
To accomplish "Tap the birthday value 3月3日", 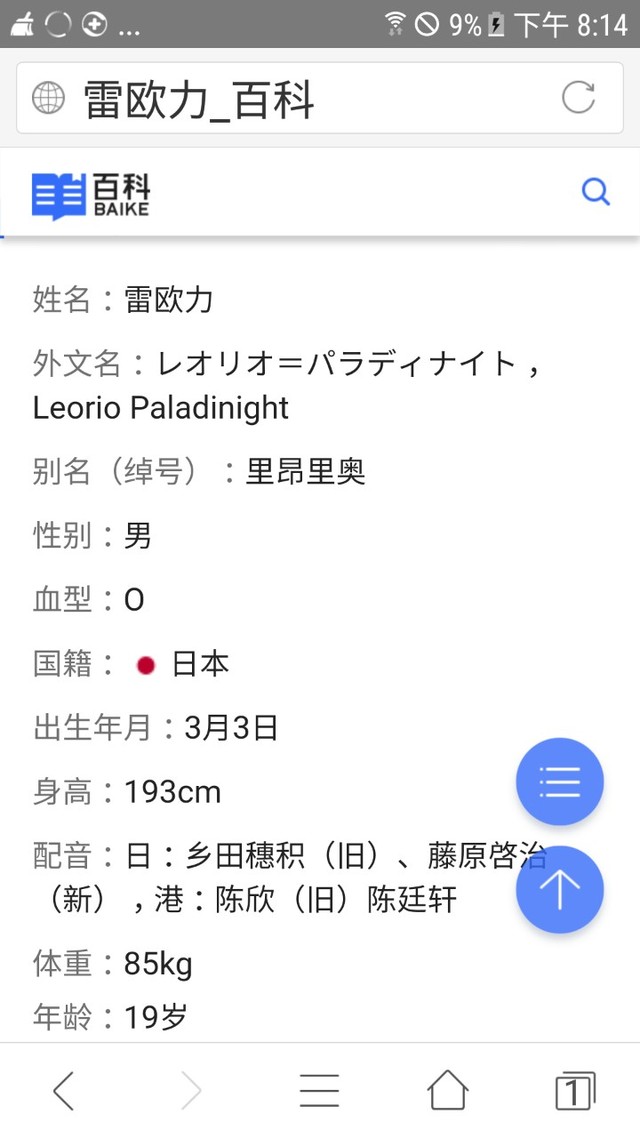I will [231, 728].
